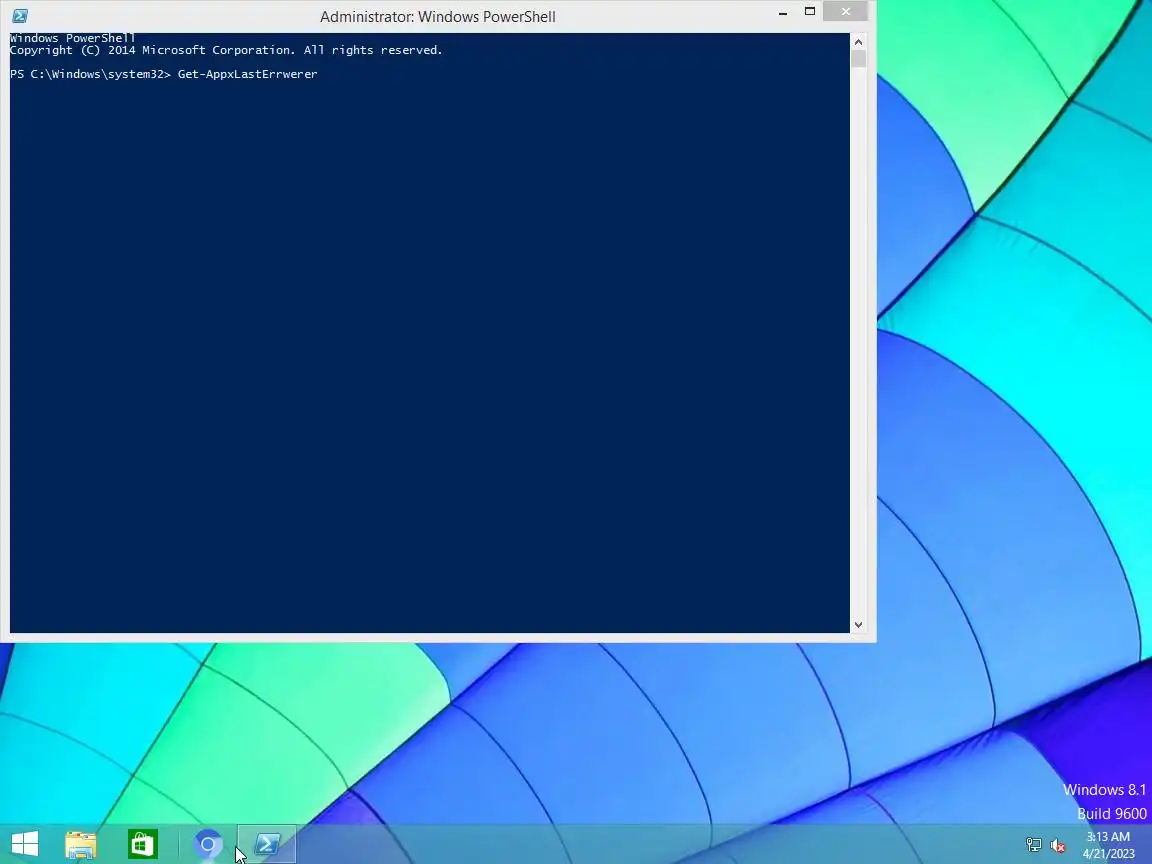Open the Chromium browser taskbar icon
Screen dimensions: 1152x864
coord(207,844)
